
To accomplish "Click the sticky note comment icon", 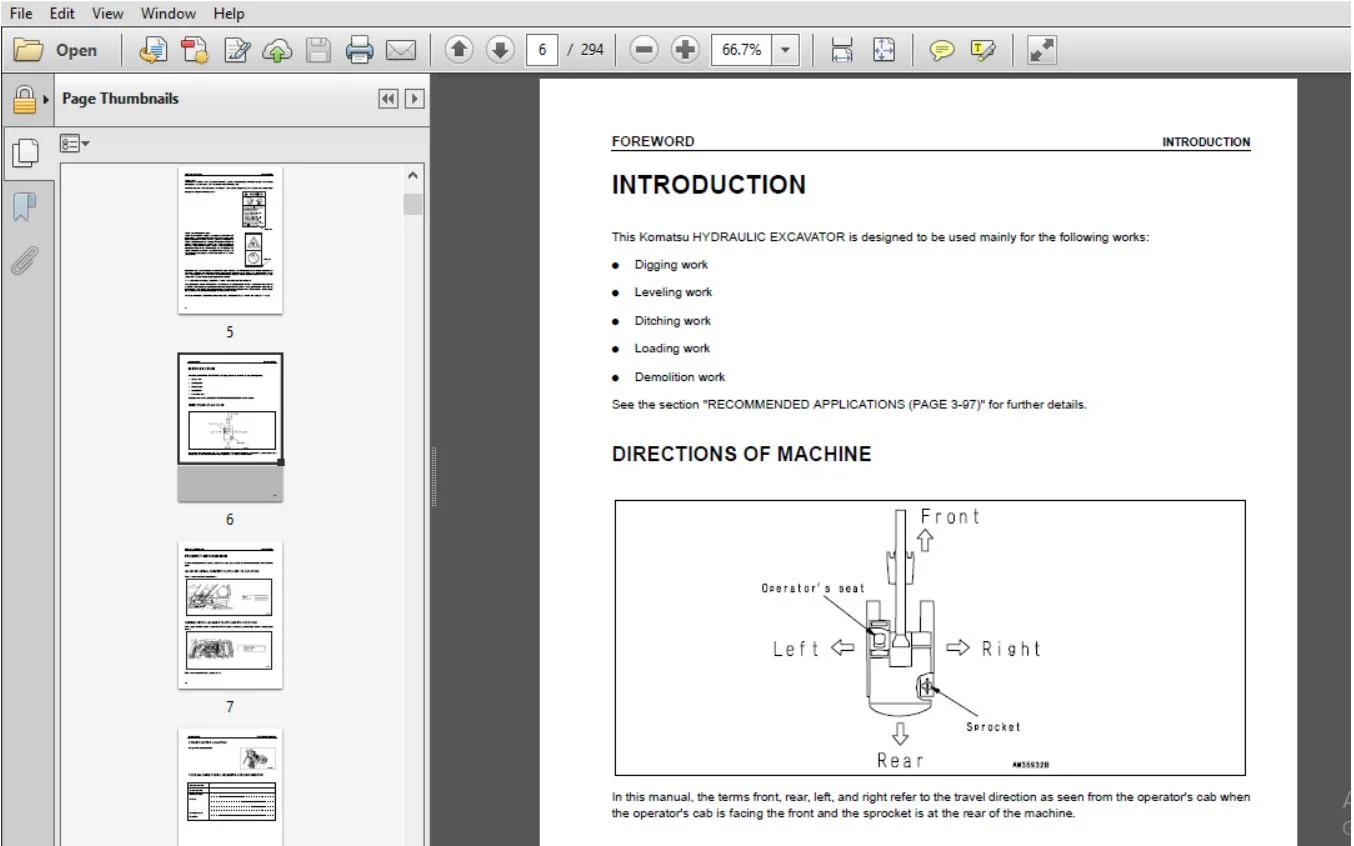I will 941,49.
